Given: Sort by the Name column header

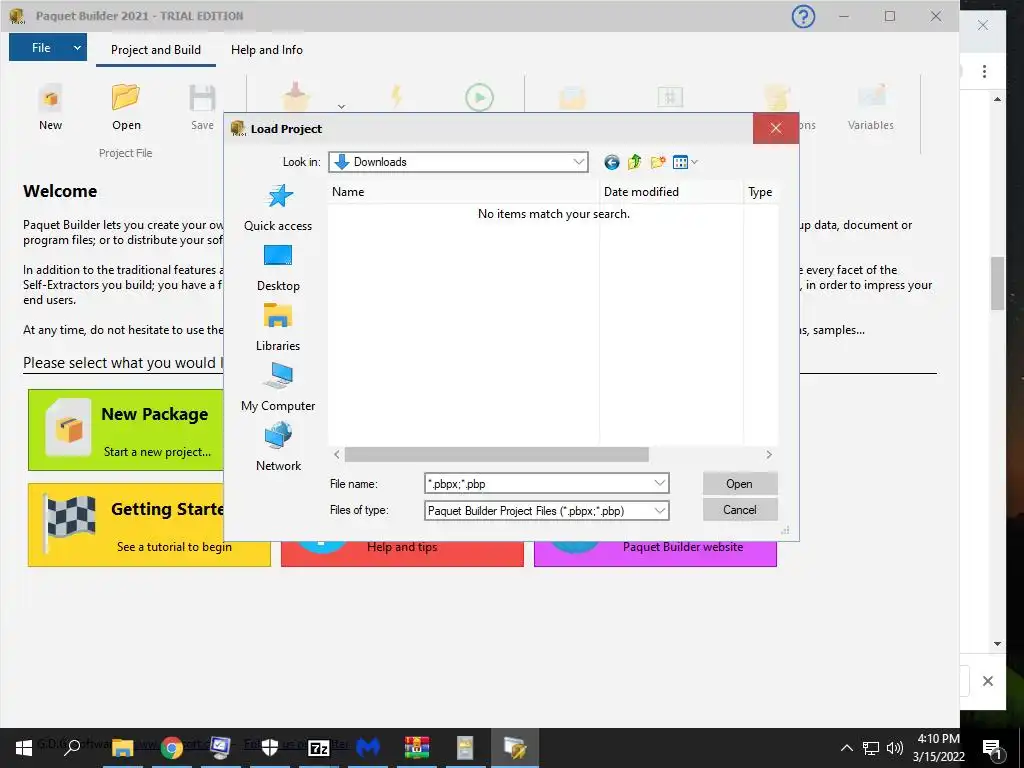Looking at the screenshot, I should [464, 192].
